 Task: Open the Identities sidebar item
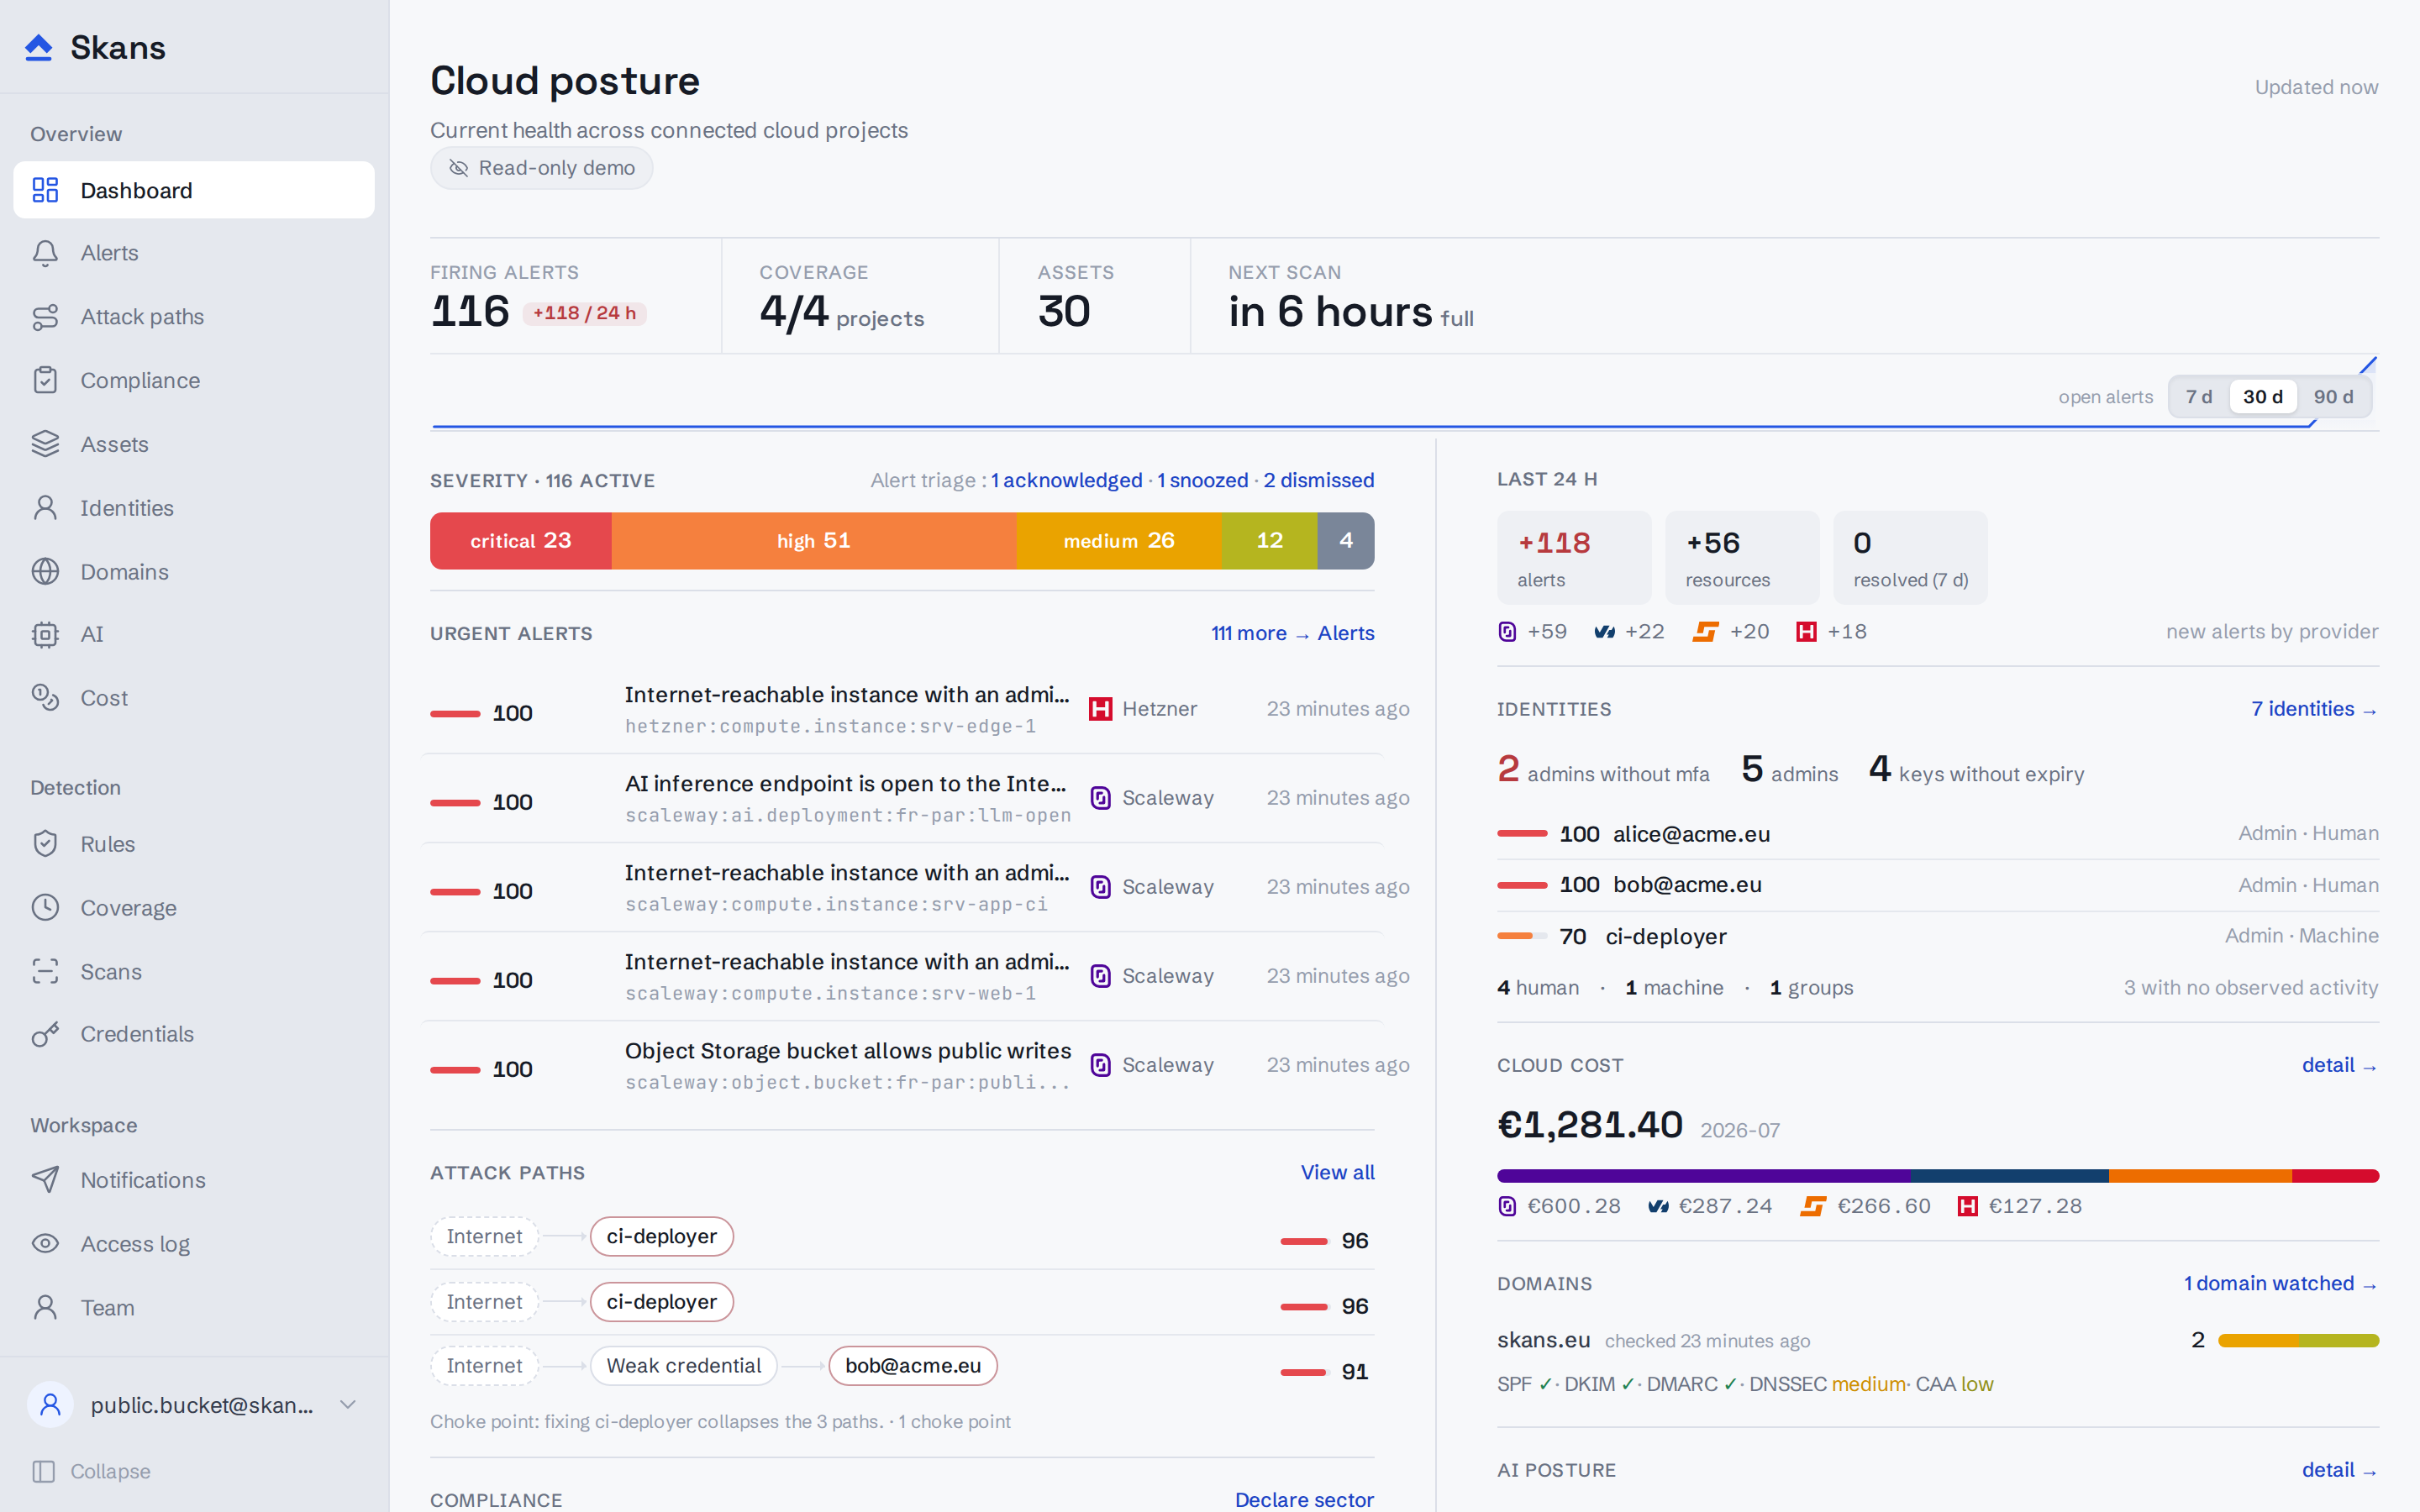coord(194,508)
